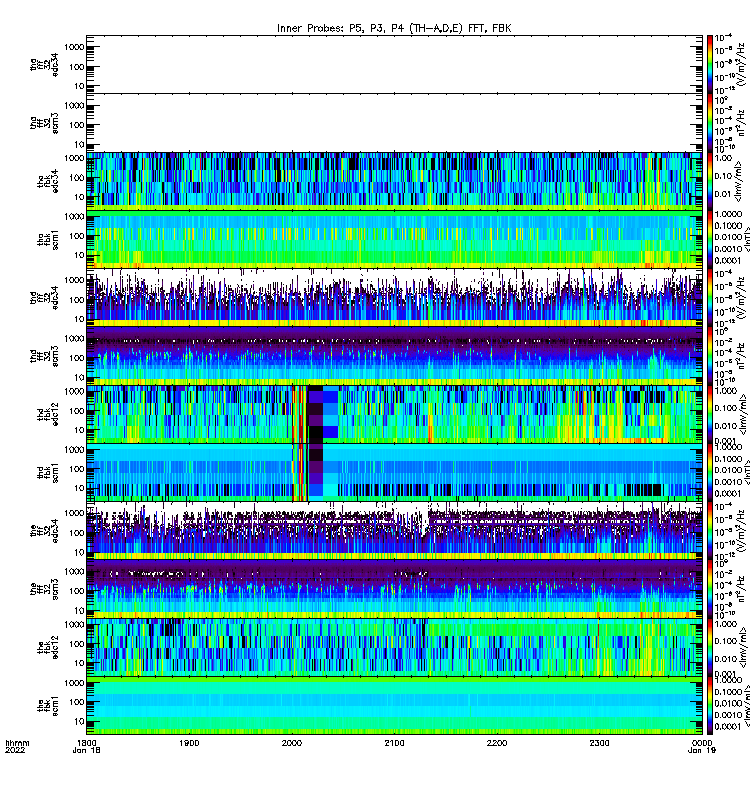
Task: Click the color bar beside tha fff scm3 panel
Action: (x=710, y=122)
